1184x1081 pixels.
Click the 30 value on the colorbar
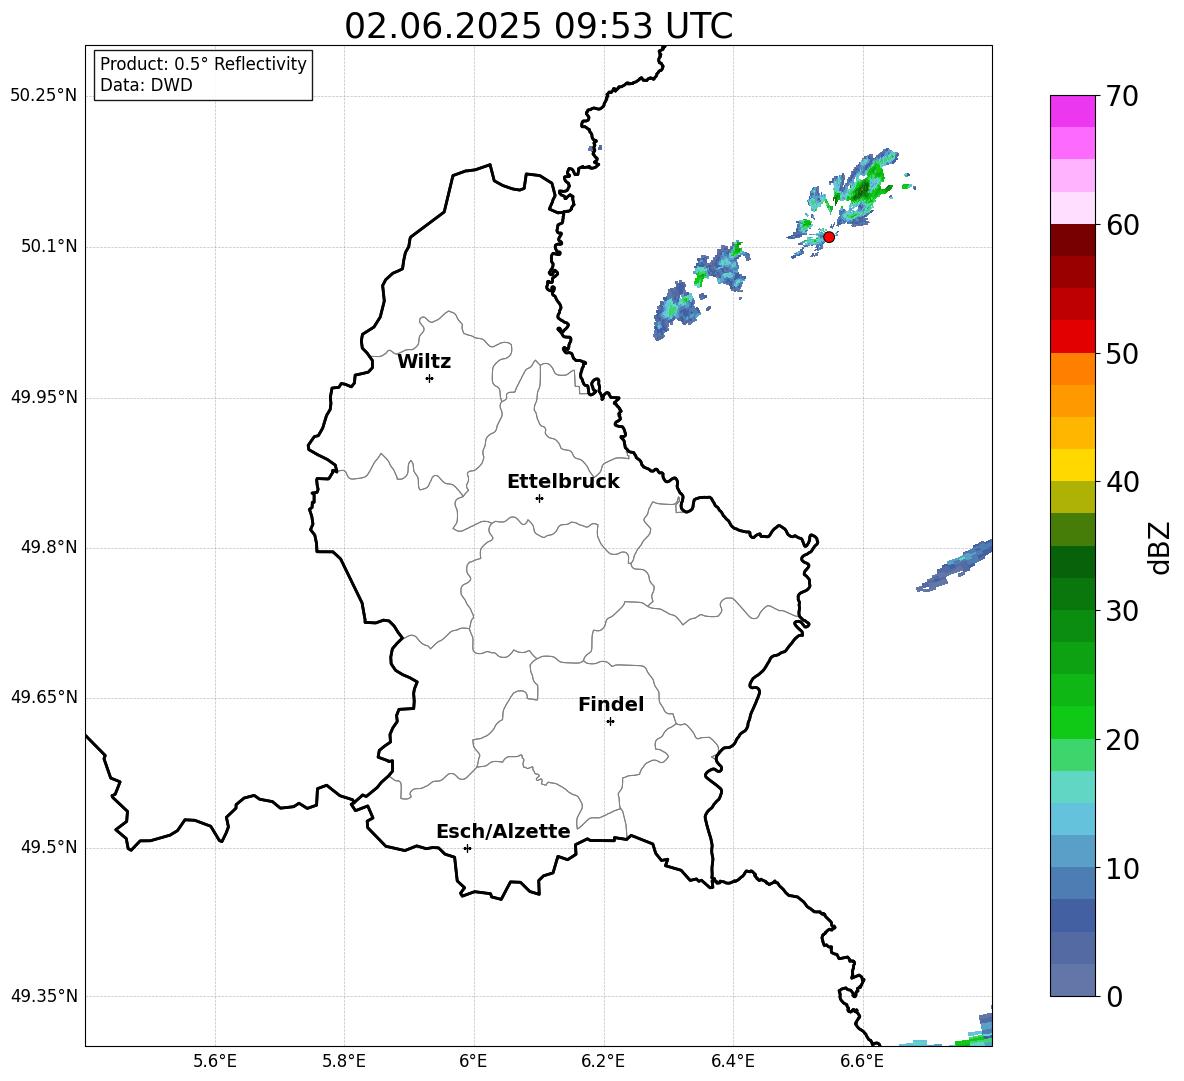1122,611
